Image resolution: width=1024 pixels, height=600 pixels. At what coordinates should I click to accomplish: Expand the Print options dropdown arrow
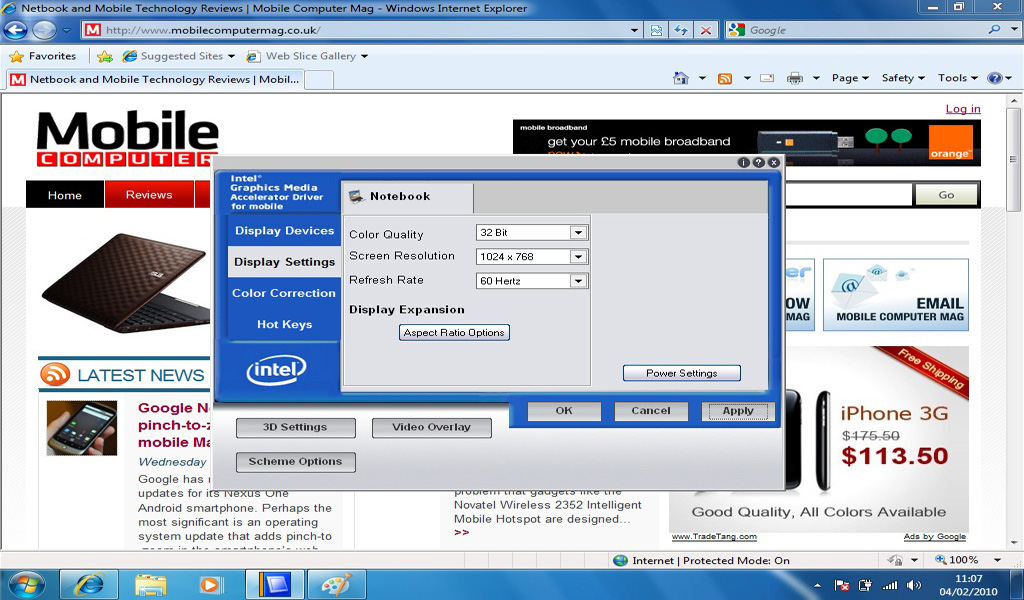pyautogui.click(x=816, y=78)
